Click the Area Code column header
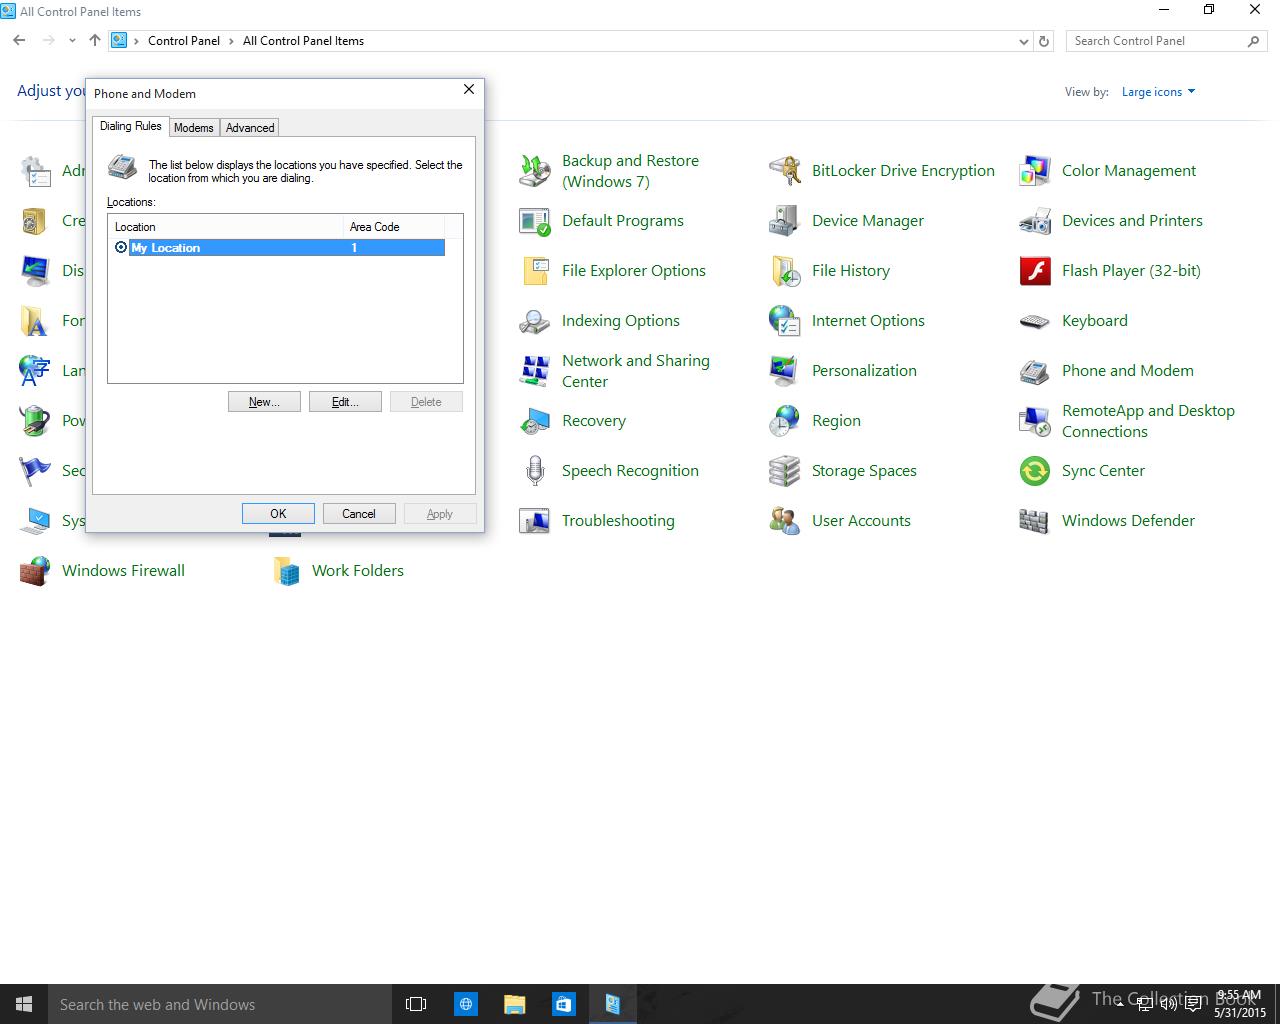Image resolution: width=1280 pixels, height=1024 pixels. point(394,227)
